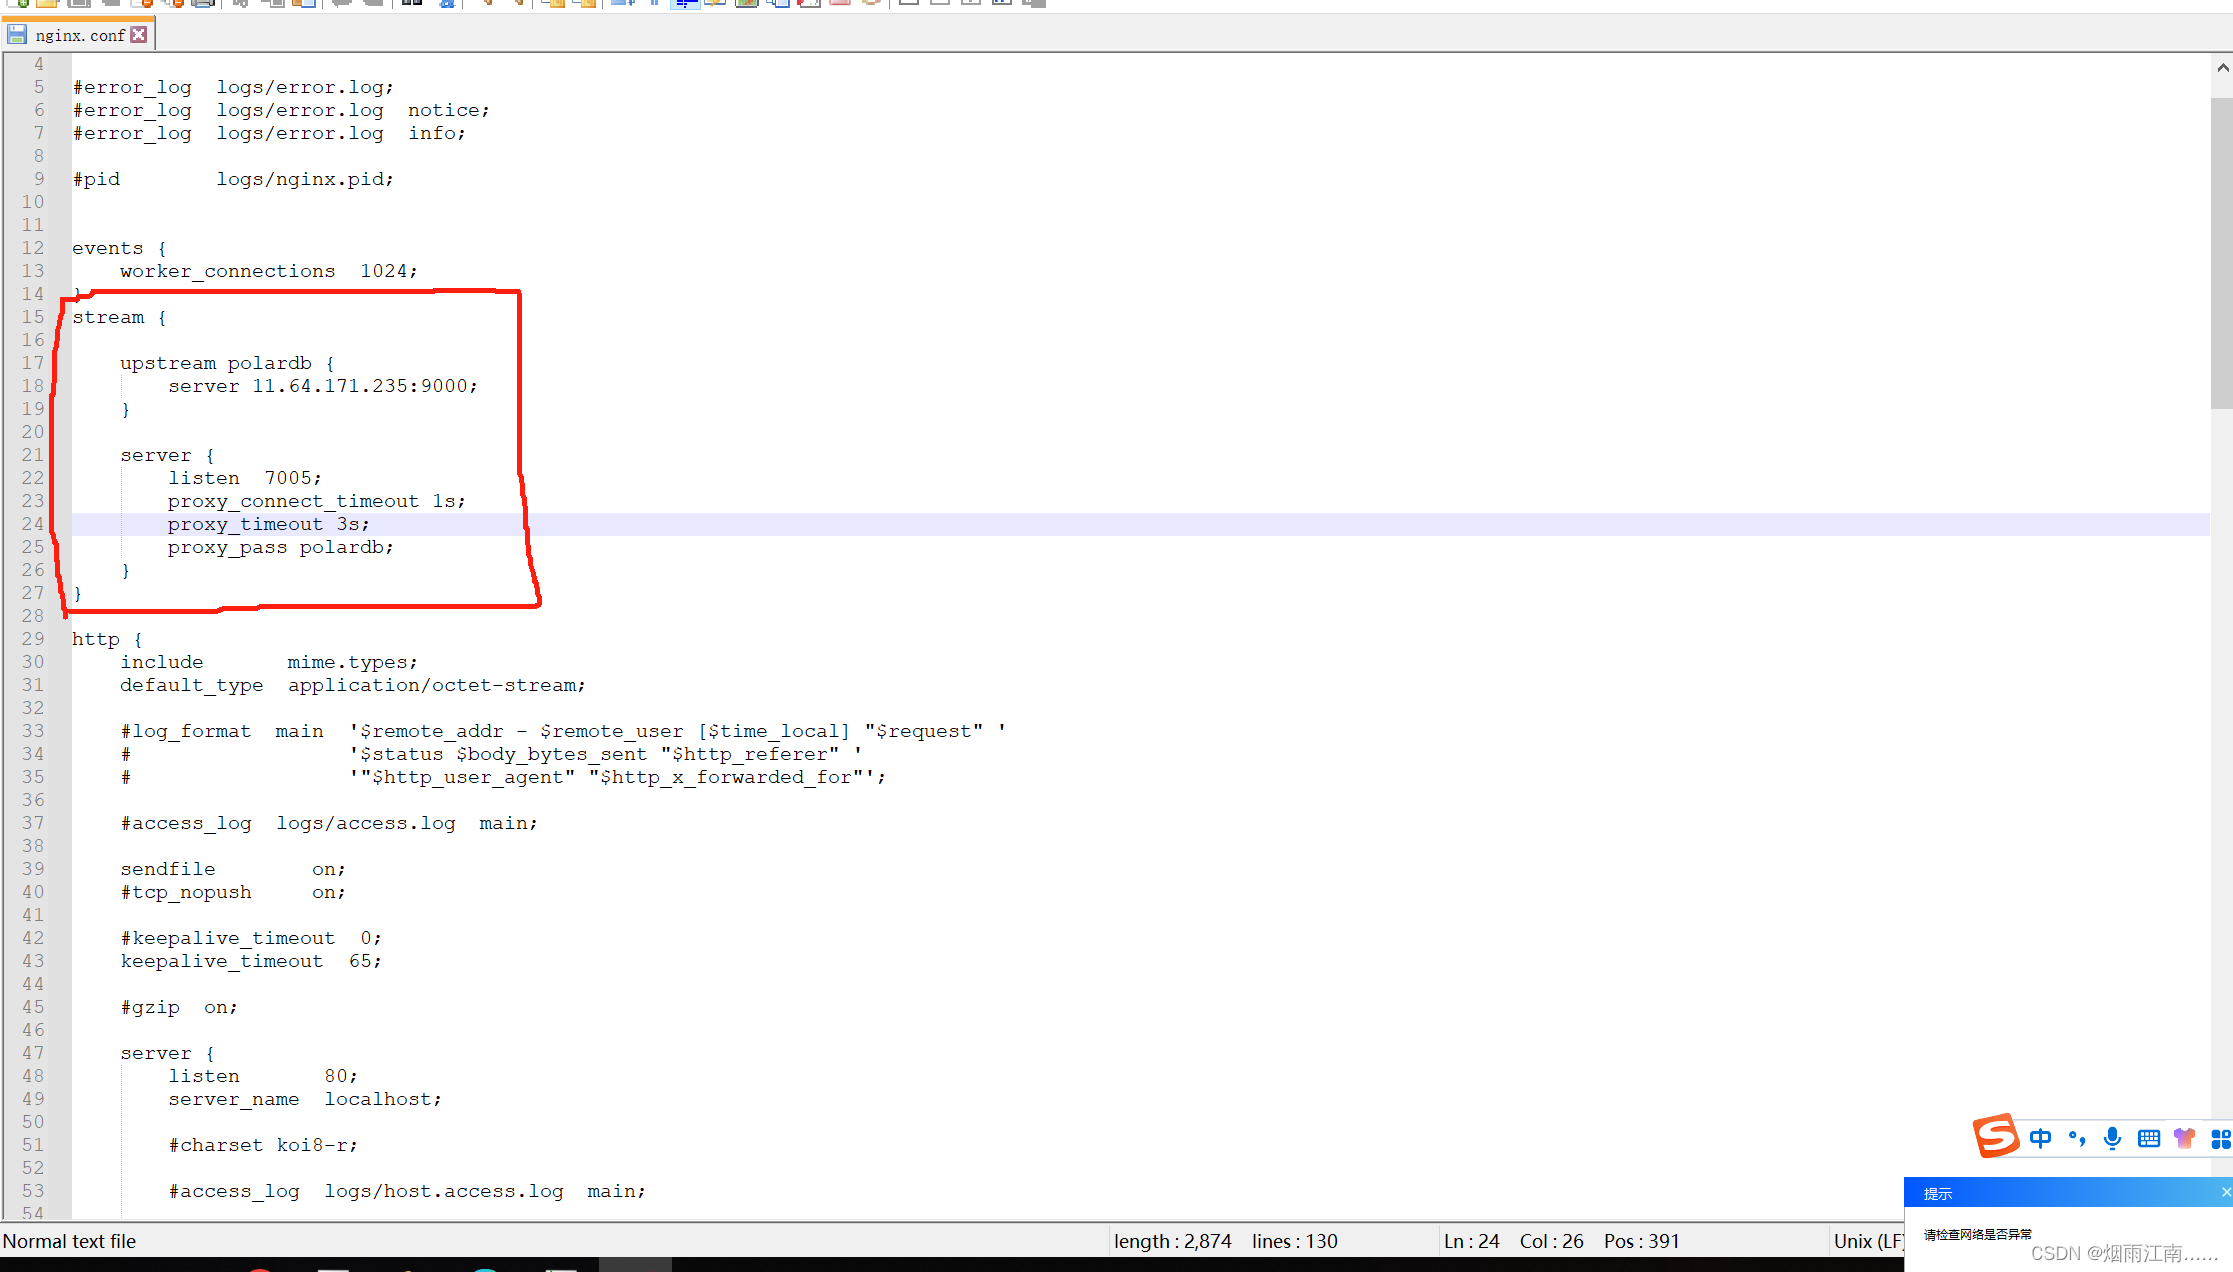2233x1272 pixels.
Task: Select the nginx.conf document tab
Action: (x=80, y=35)
